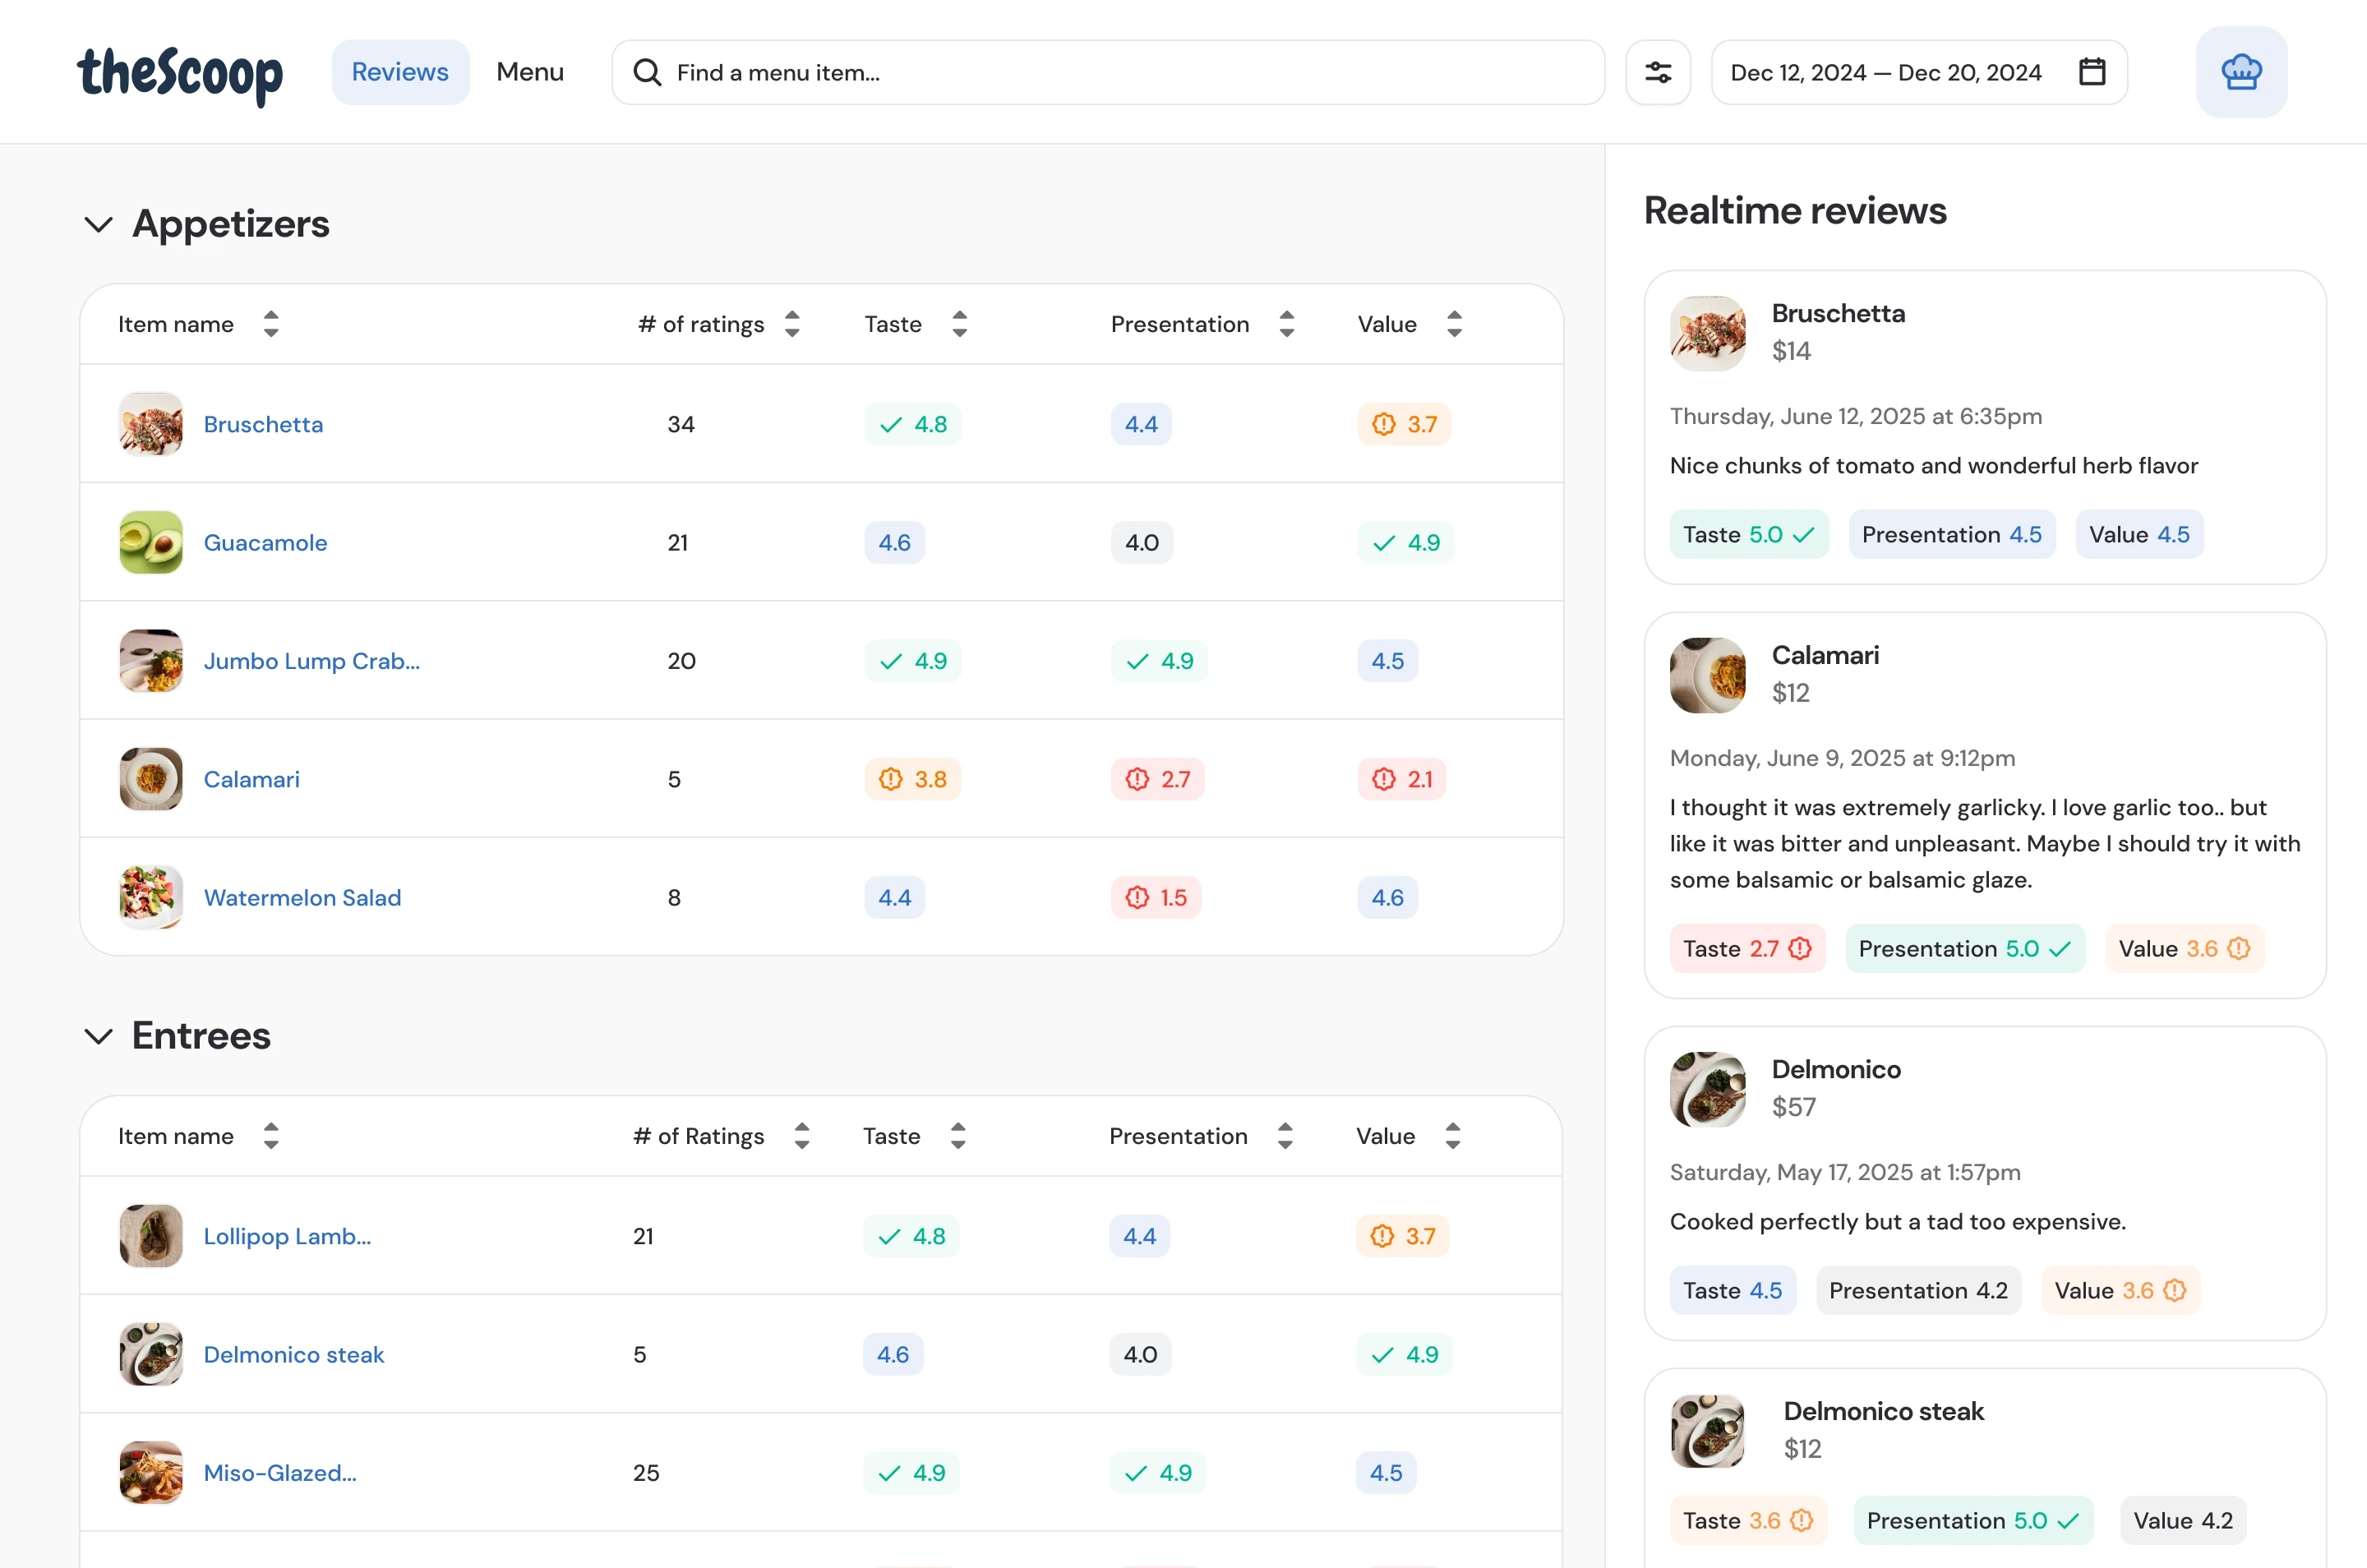Click the Calamari photo in realtime reviews
This screenshot has width=2367, height=1568.
pos(1706,675)
